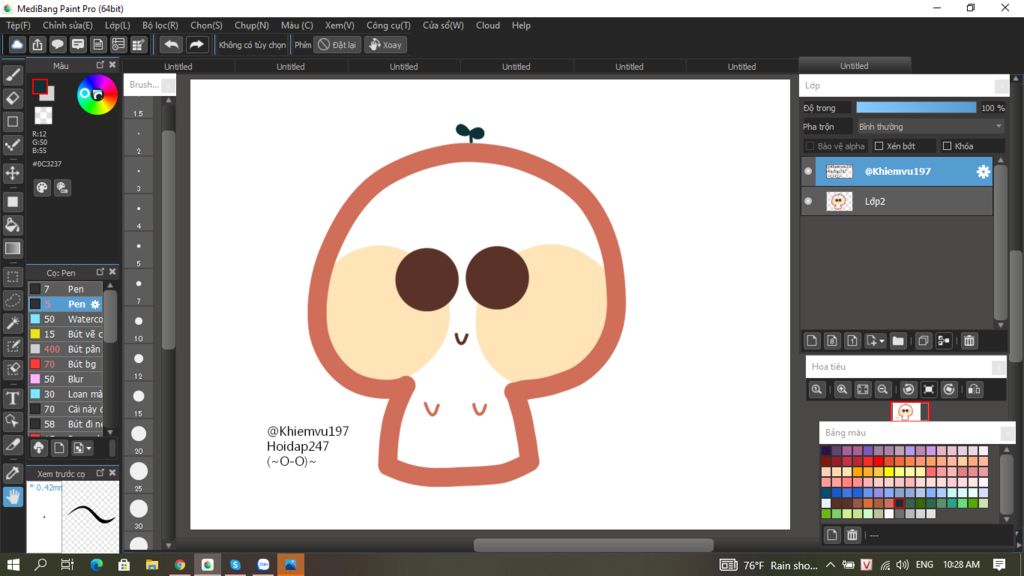Duplicate the layer using copy icon
Image resolution: width=1024 pixels, height=576 pixels.
point(923,340)
